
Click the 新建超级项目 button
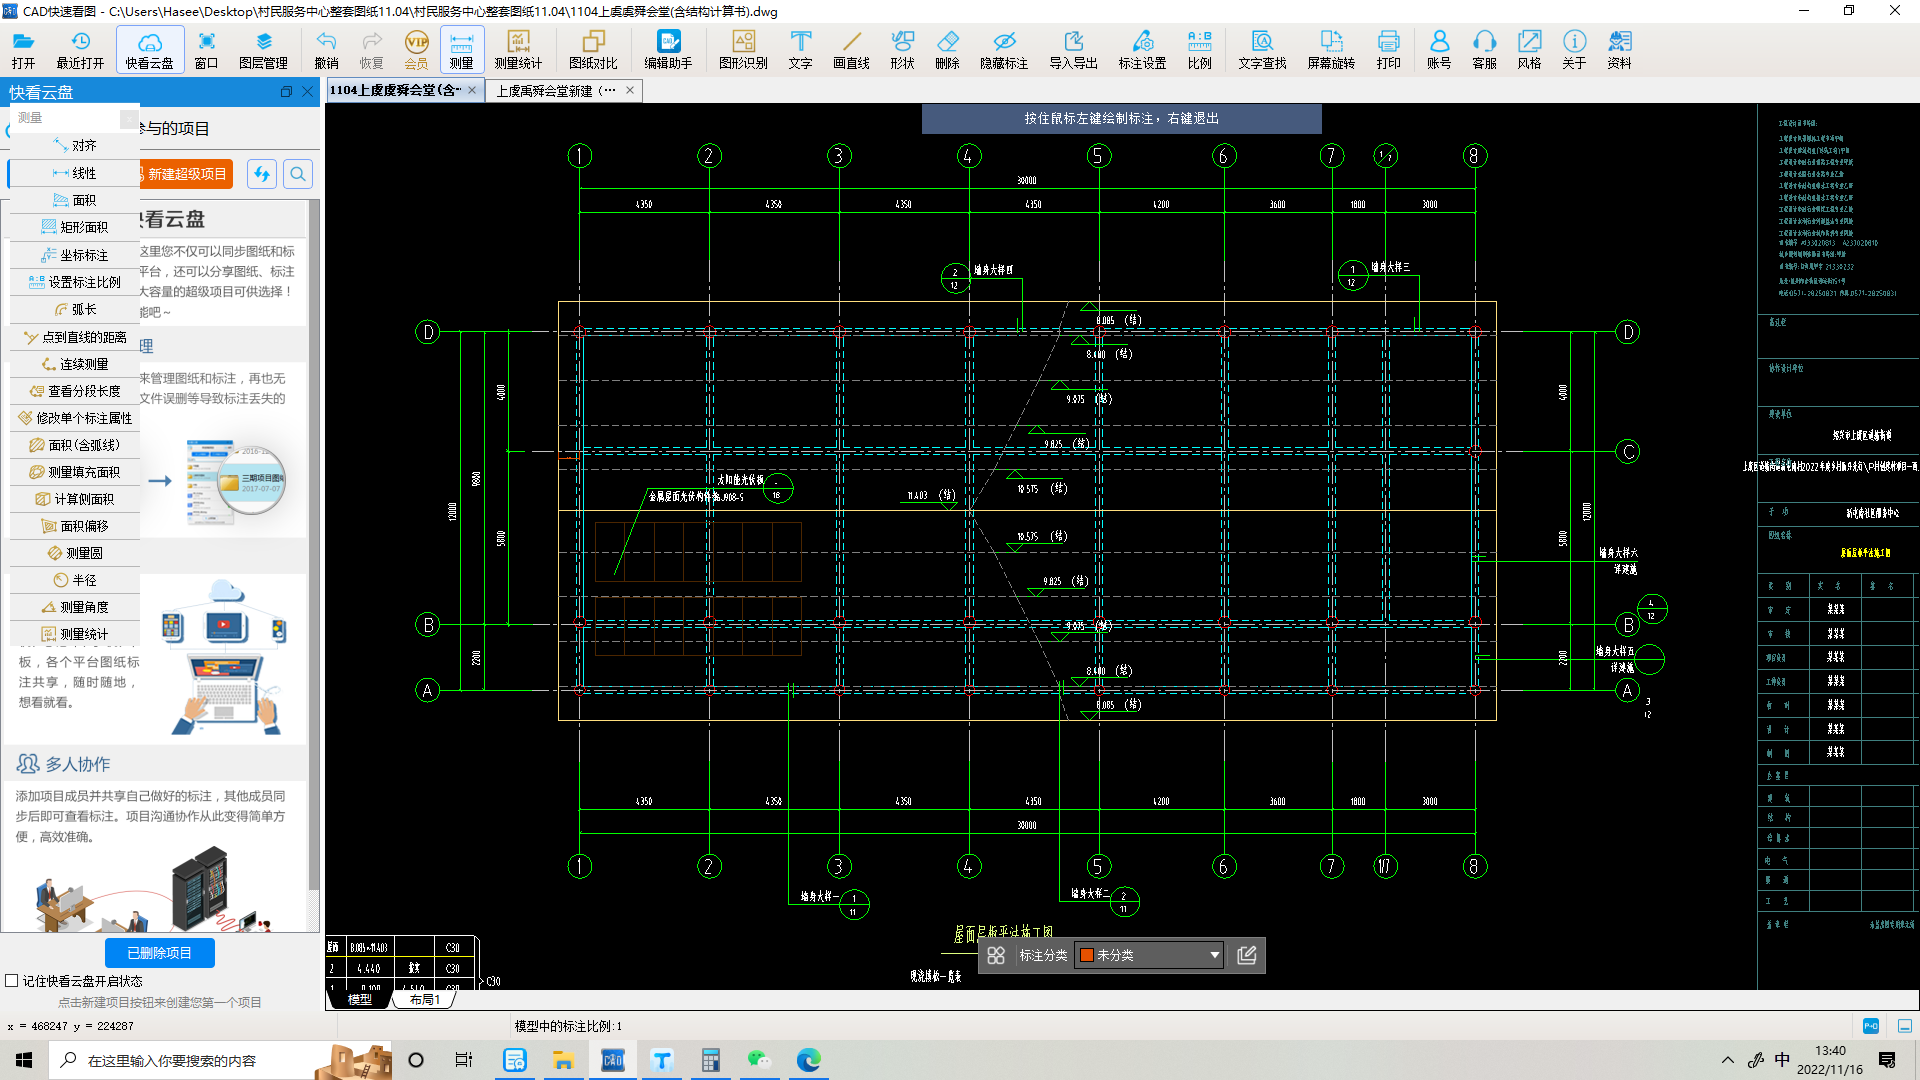[186, 174]
